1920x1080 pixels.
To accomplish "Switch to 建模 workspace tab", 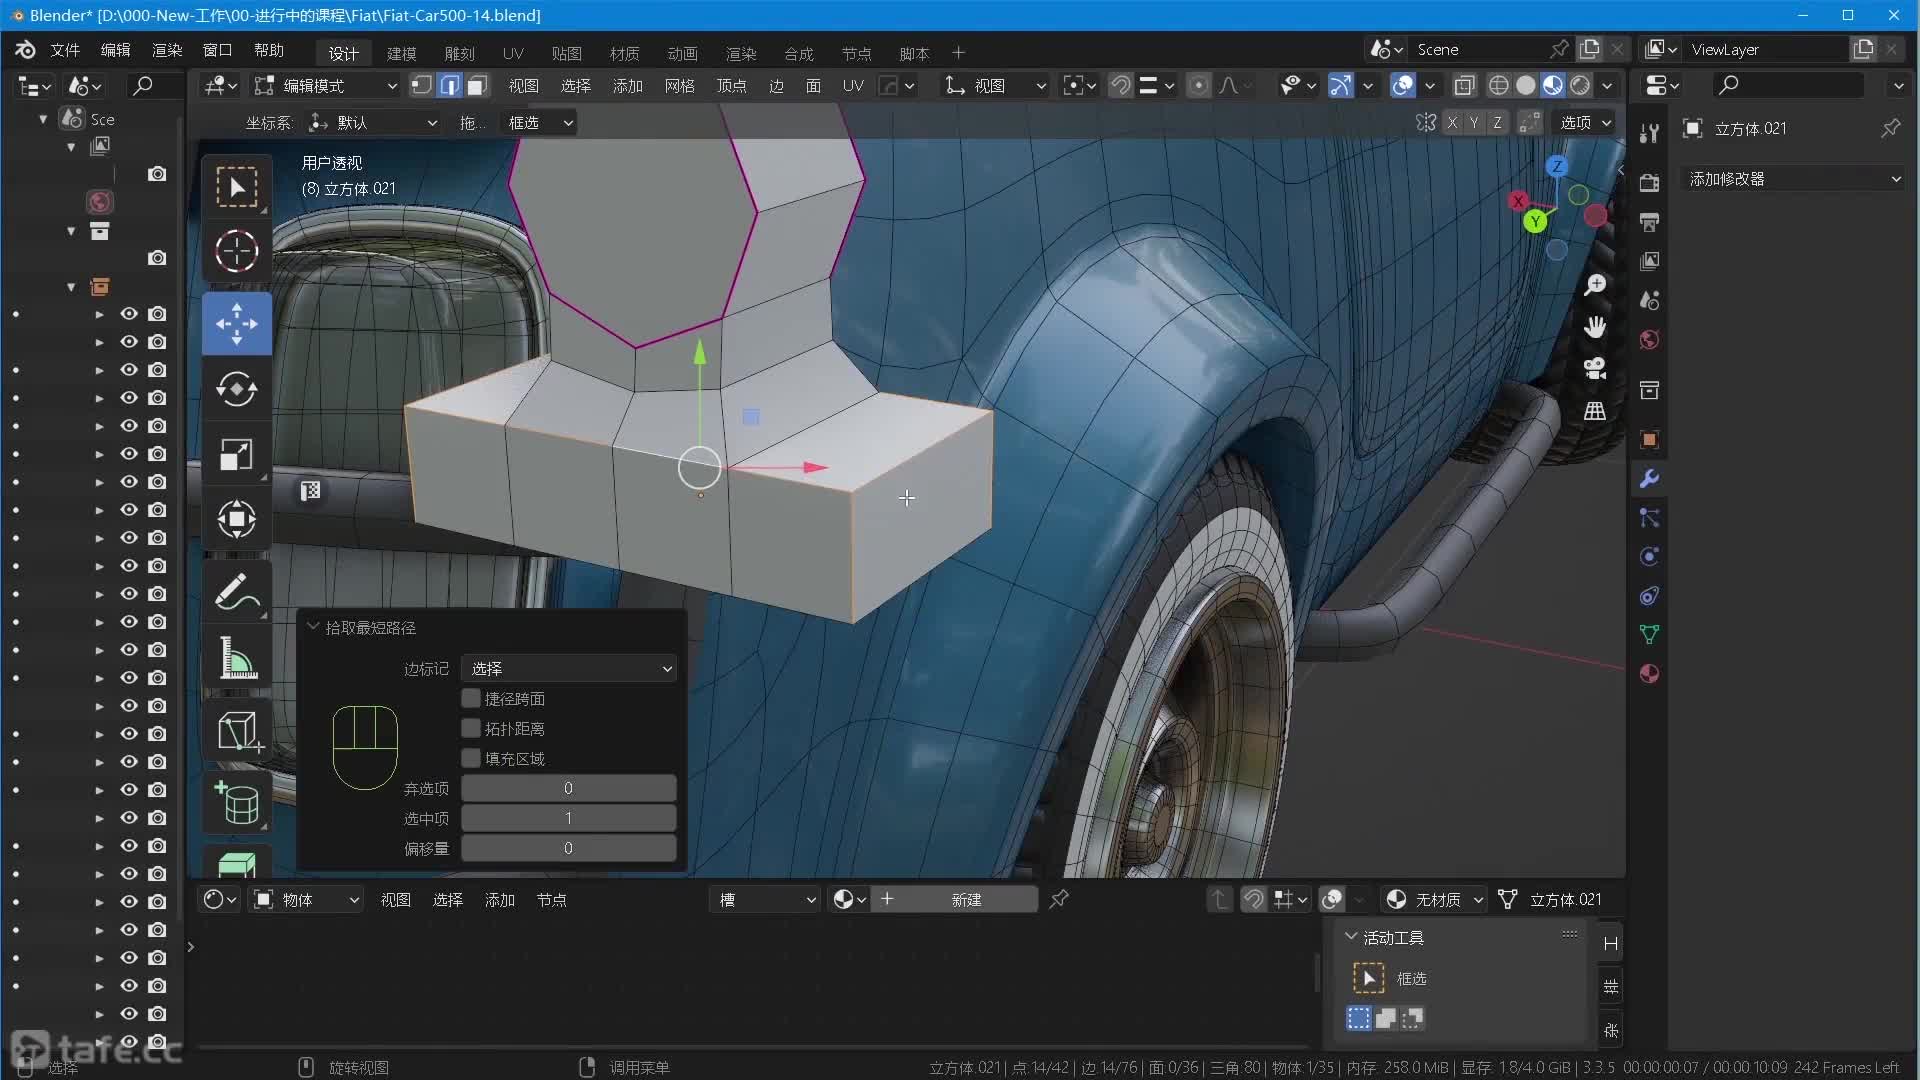I will 401,53.
